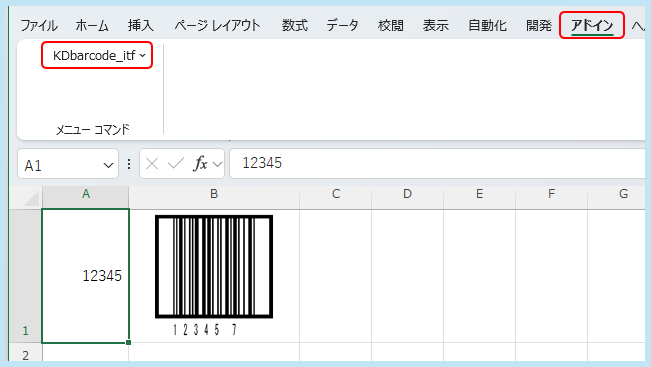The height and width of the screenshot is (367, 651).
Task: Select column D header
Action: pos(407,194)
